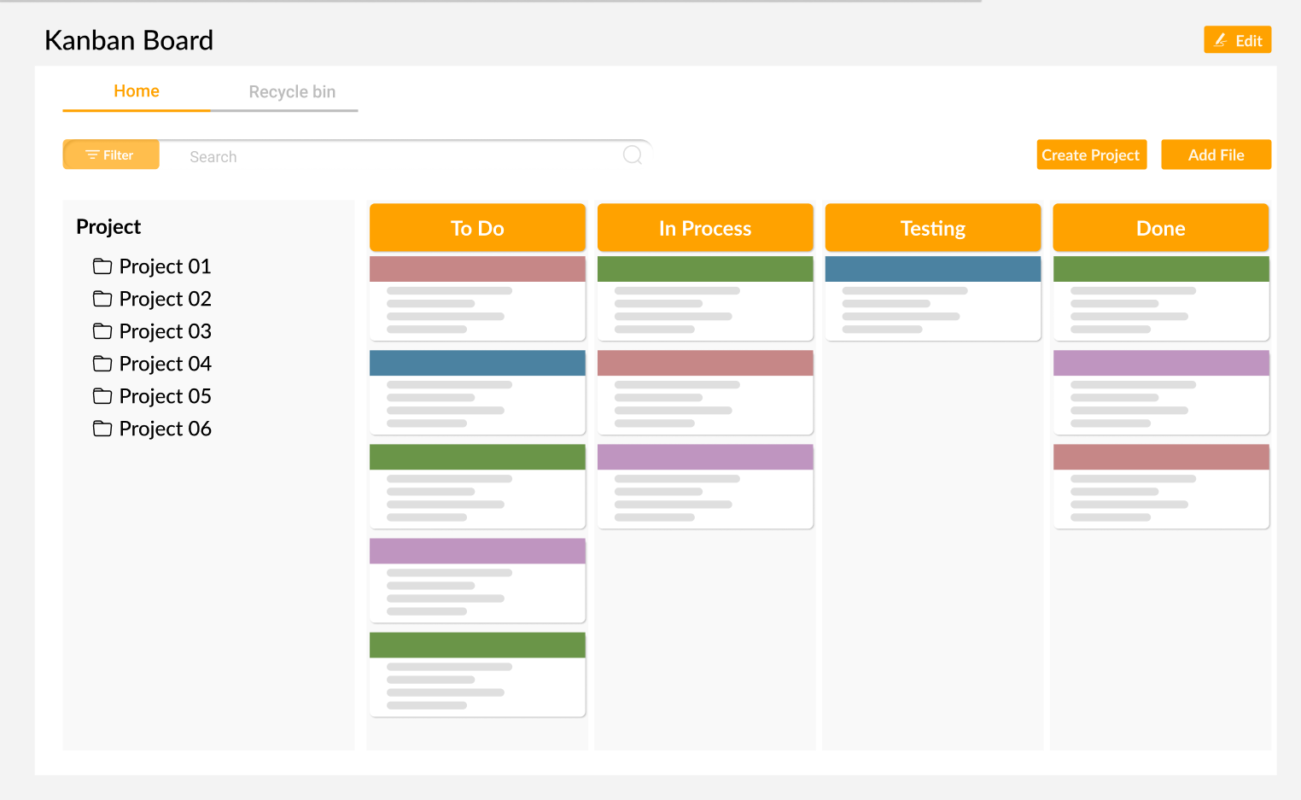Click the Project 05 folder icon
The image size is (1301, 800).
(102, 396)
